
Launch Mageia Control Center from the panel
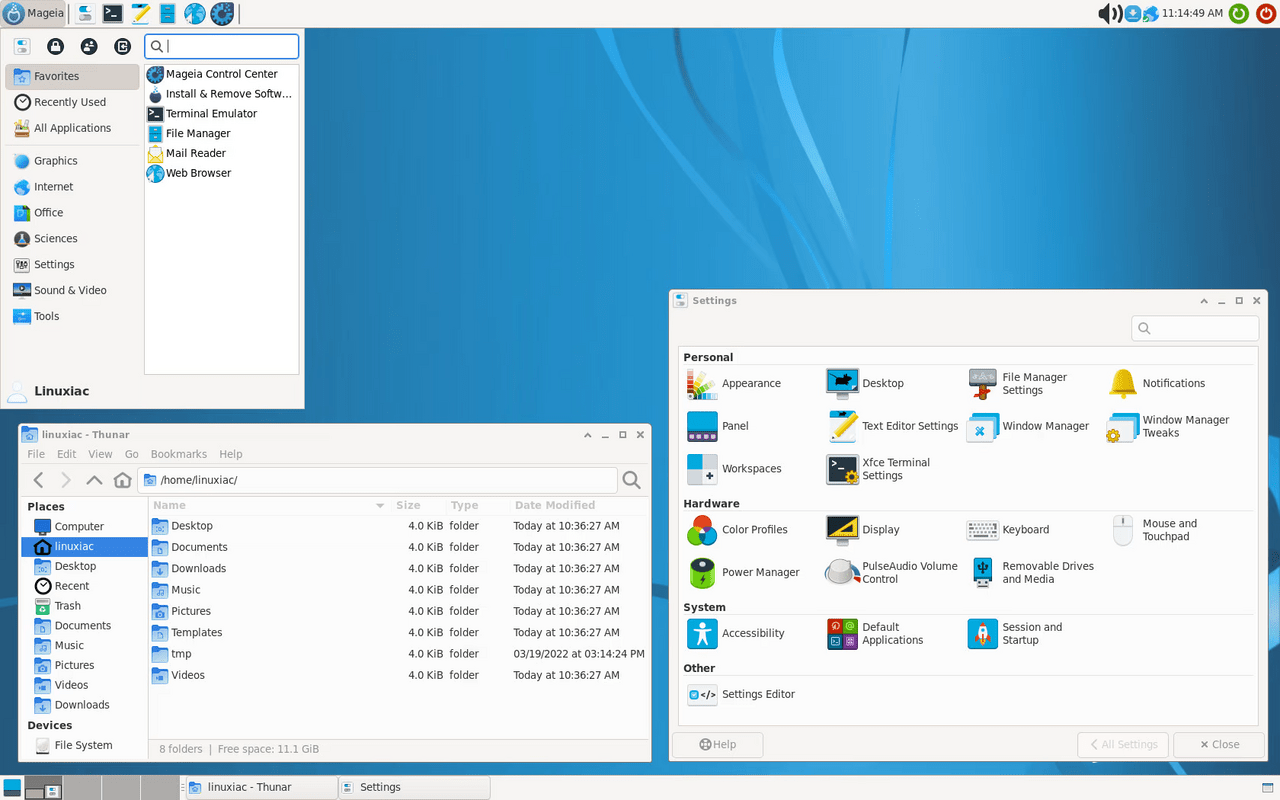pyautogui.click(x=222, y=14)
